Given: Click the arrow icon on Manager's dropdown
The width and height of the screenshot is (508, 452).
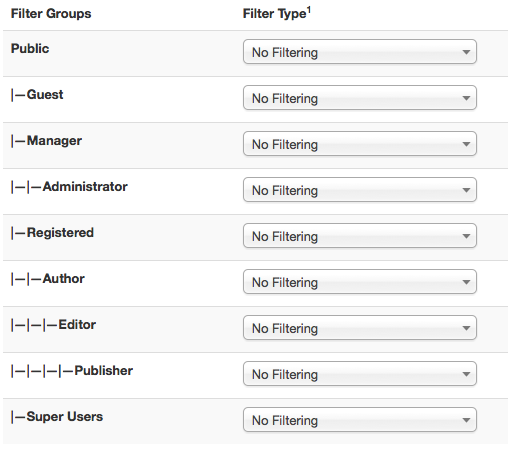Looking at the screenshot, I should click(466, 144).
